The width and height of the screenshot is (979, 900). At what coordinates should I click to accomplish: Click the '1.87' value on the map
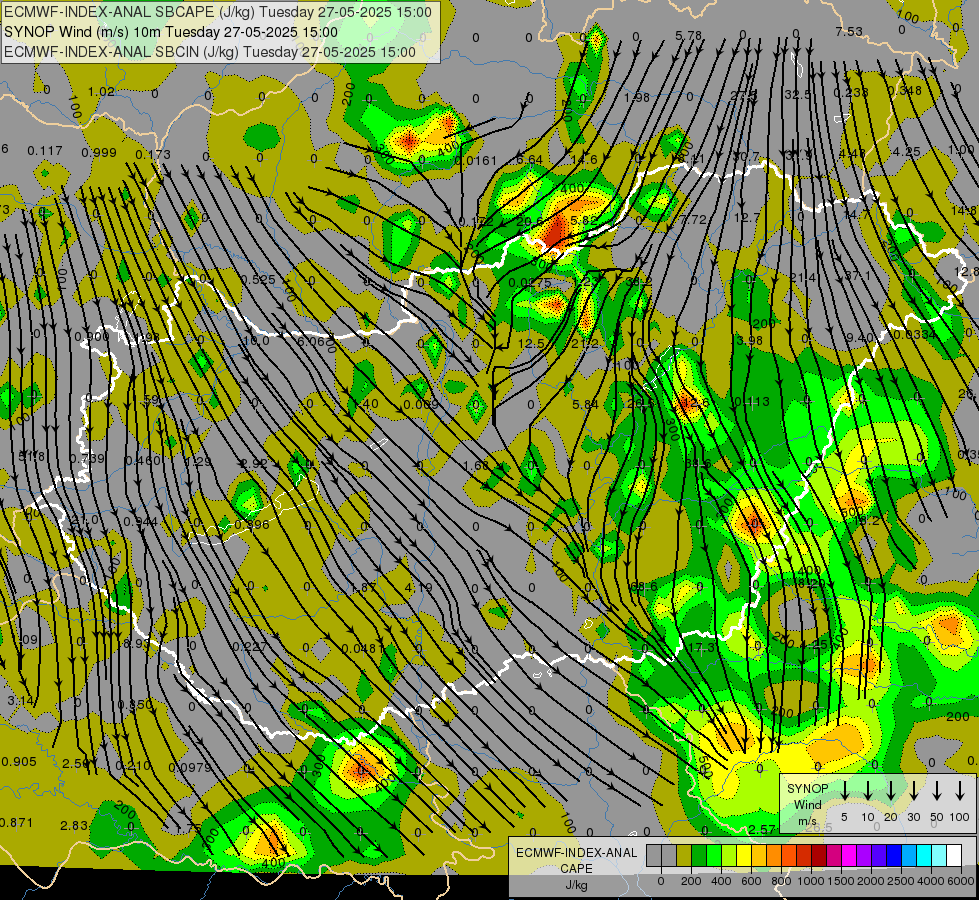364,587
